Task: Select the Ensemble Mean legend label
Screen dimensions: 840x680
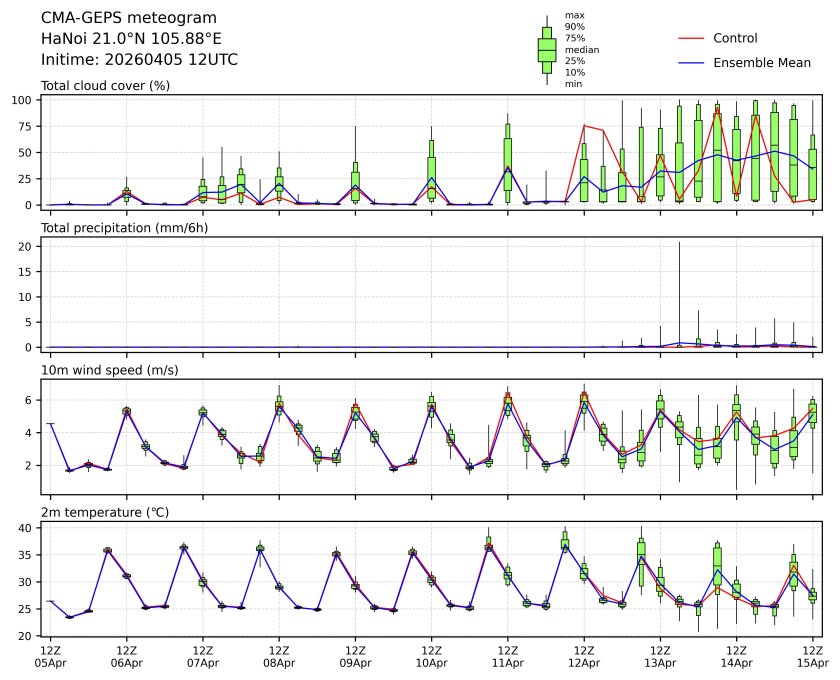Action: tap(761, 63)
